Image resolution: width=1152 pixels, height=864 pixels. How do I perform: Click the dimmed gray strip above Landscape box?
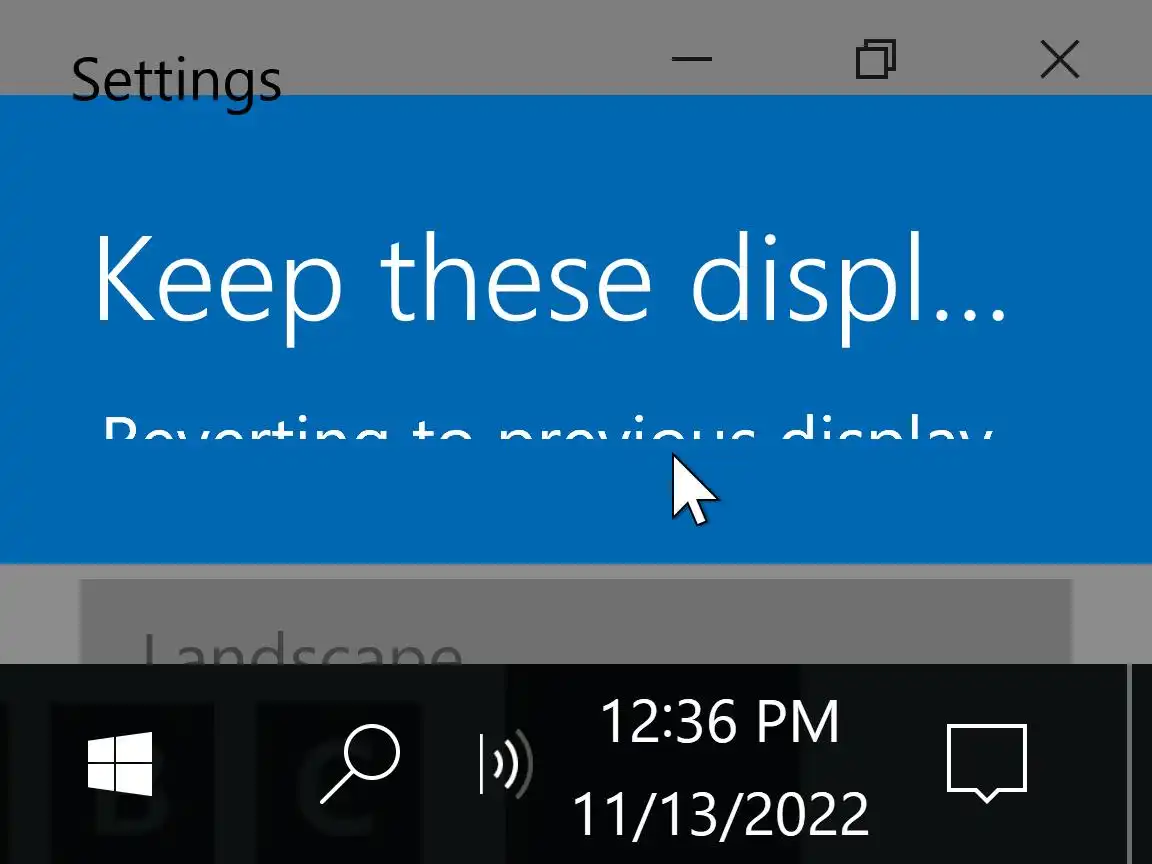(575, 571)
